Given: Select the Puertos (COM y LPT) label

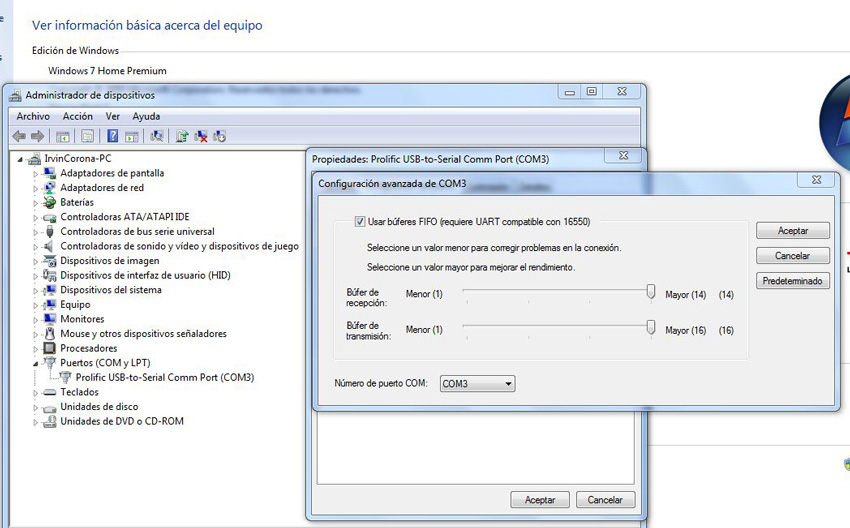Looking at the screenshot, I should coord(105,363).
